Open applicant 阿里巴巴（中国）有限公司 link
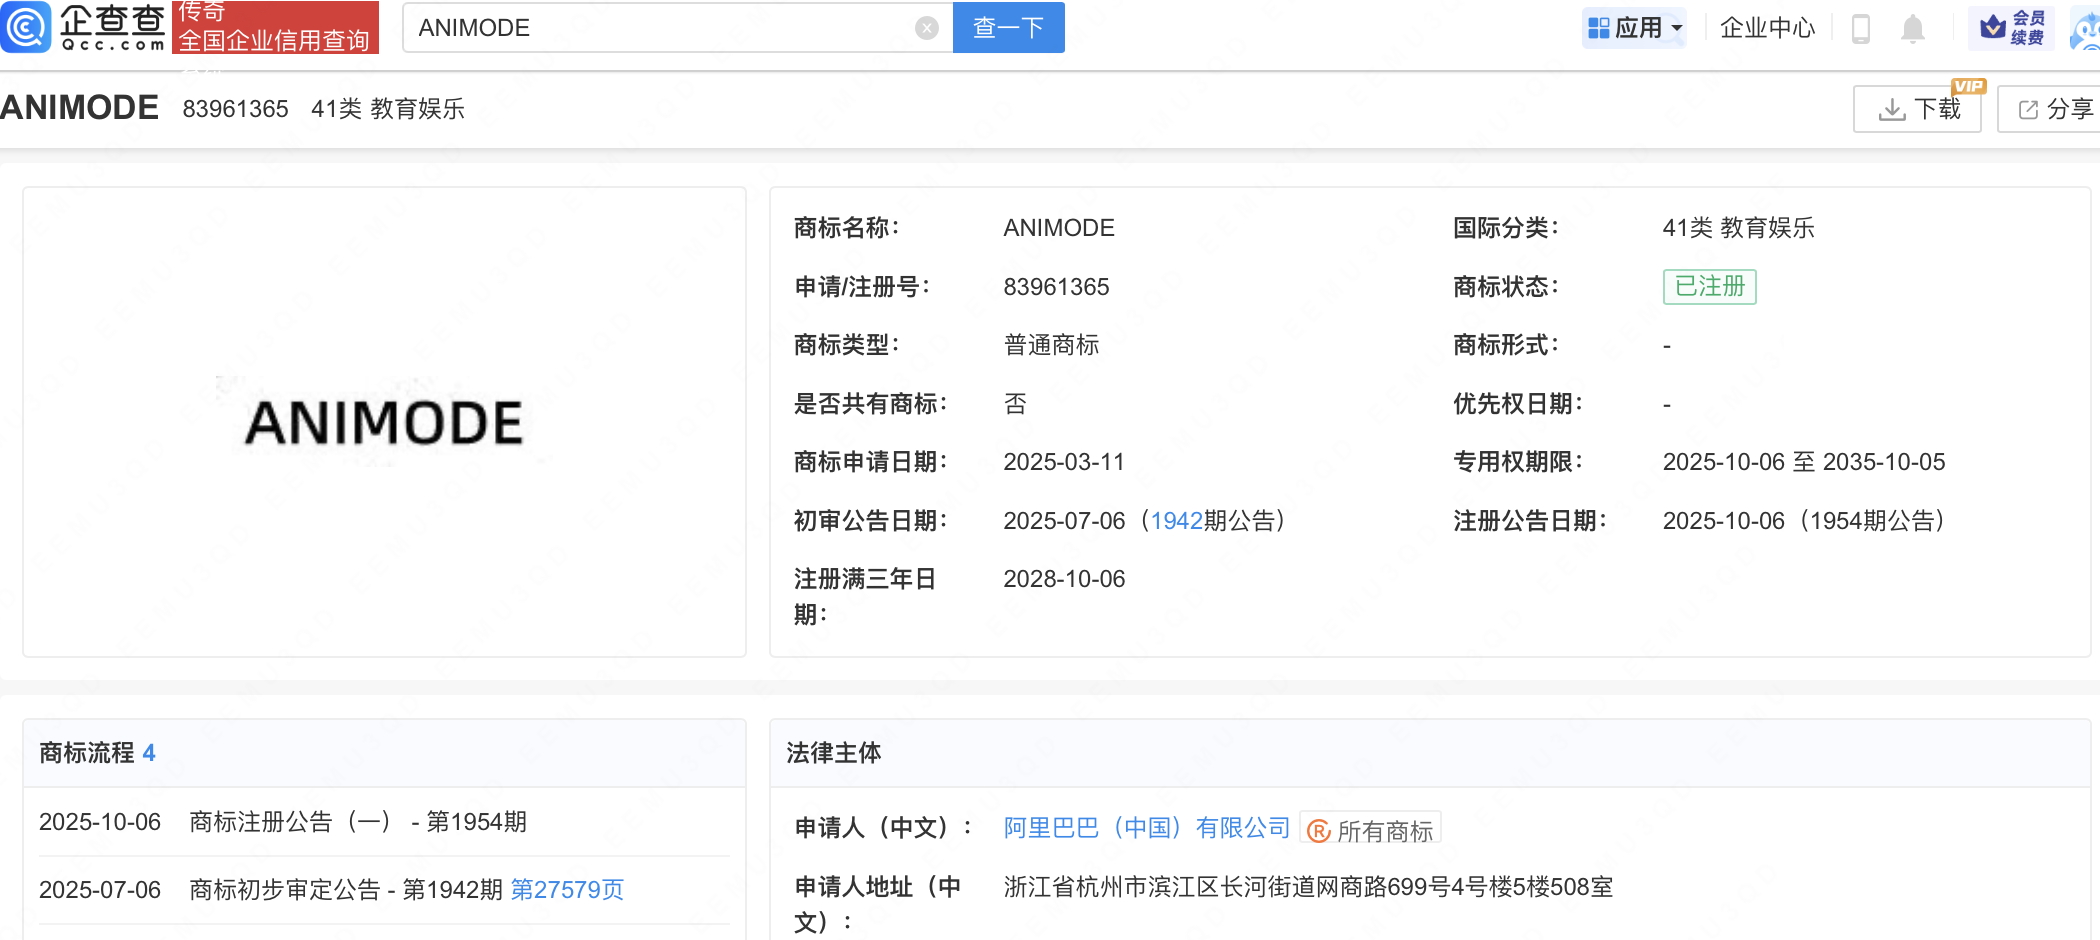 click(1147, 828)
